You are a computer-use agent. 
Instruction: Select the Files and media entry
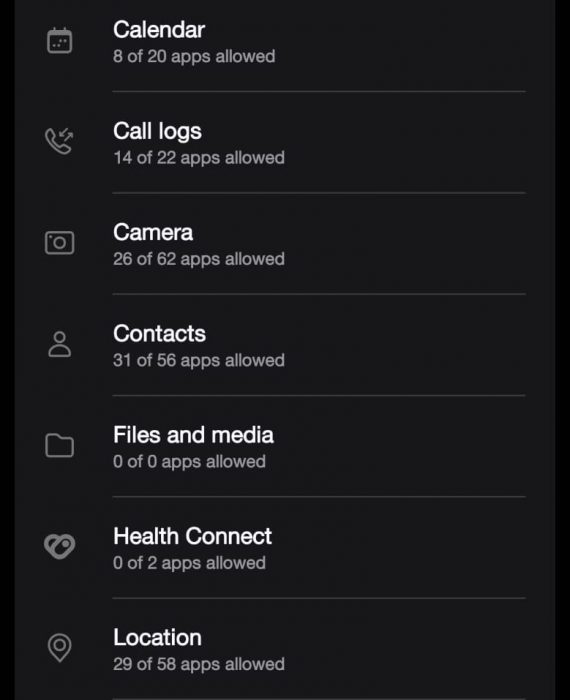285,446
